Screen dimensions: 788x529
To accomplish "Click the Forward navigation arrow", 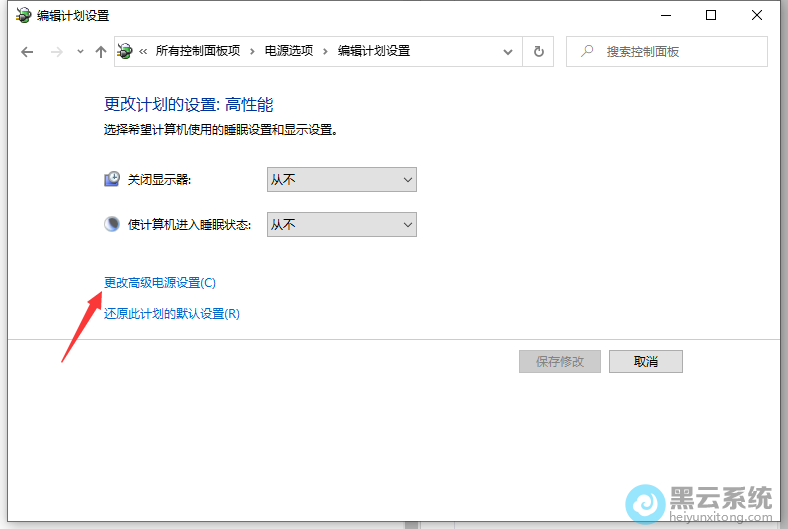I will [56, 52].
